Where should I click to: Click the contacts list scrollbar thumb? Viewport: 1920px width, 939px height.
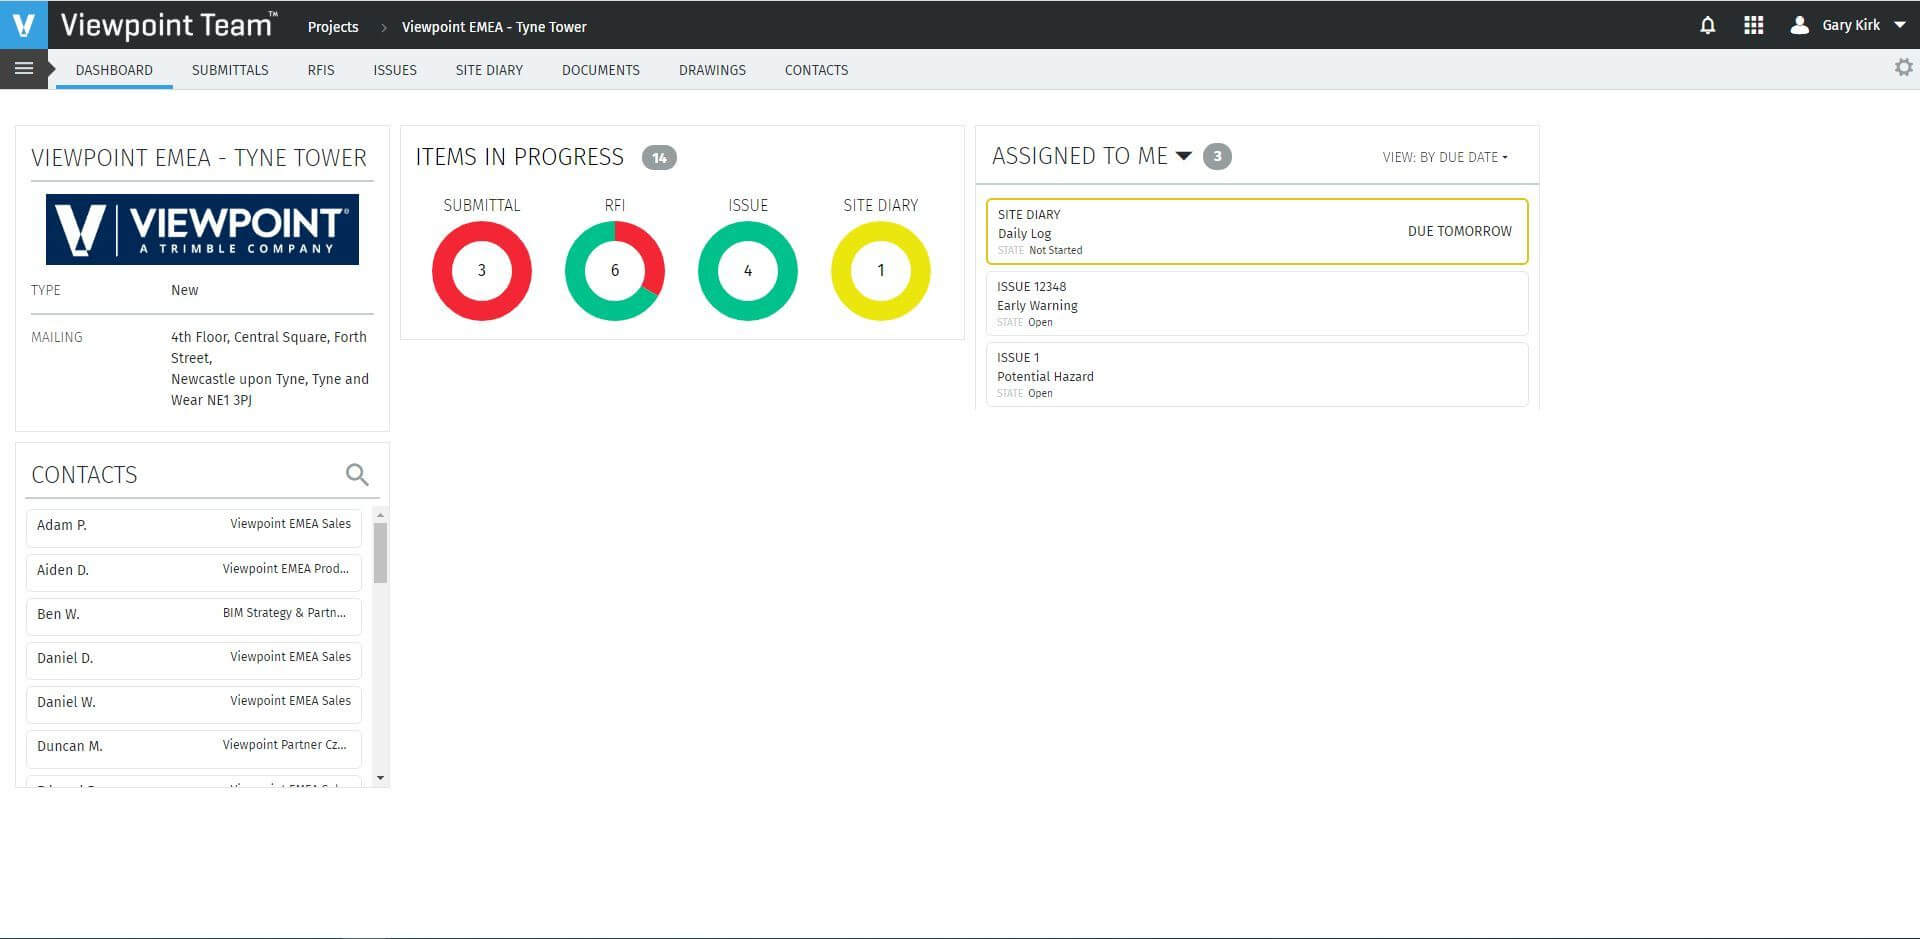[x=380, y=552]
